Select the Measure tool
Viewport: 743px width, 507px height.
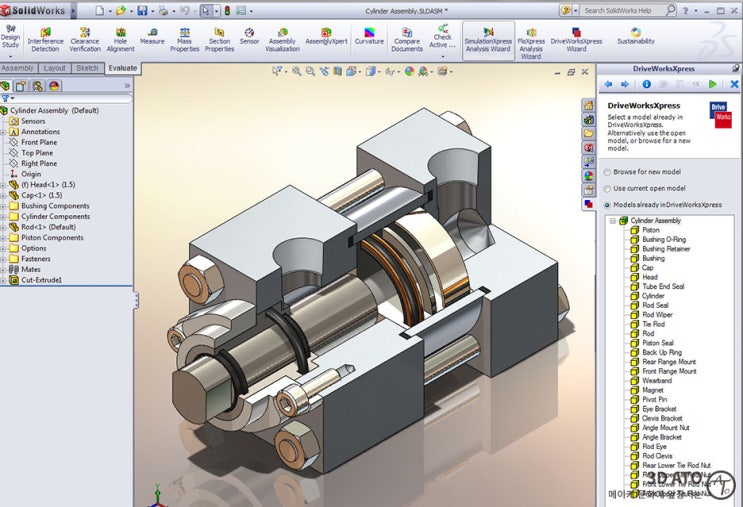pyautogui.click(x=152, y=36)
